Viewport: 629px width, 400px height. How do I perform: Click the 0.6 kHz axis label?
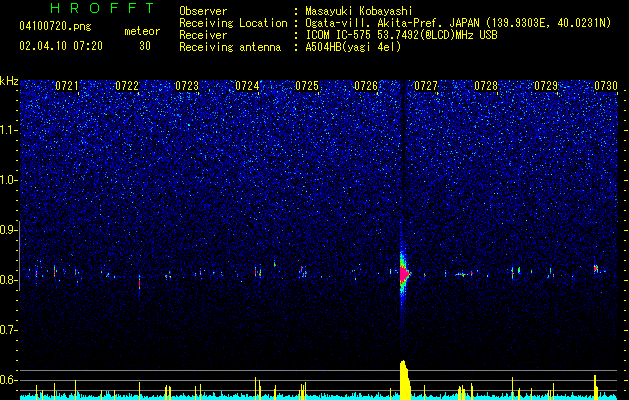(9, 380)
